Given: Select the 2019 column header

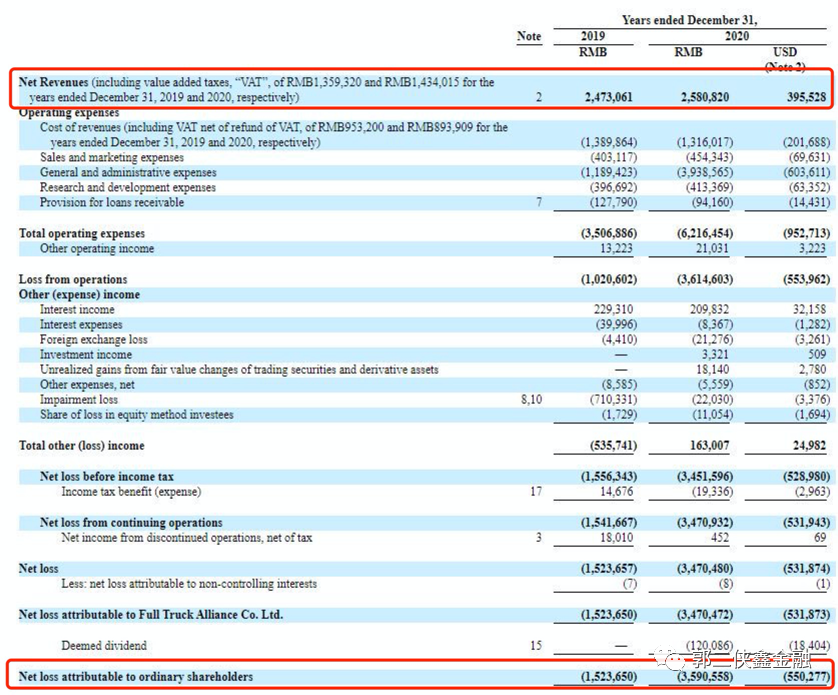Looking at the screenshot, I should (593, 36).
